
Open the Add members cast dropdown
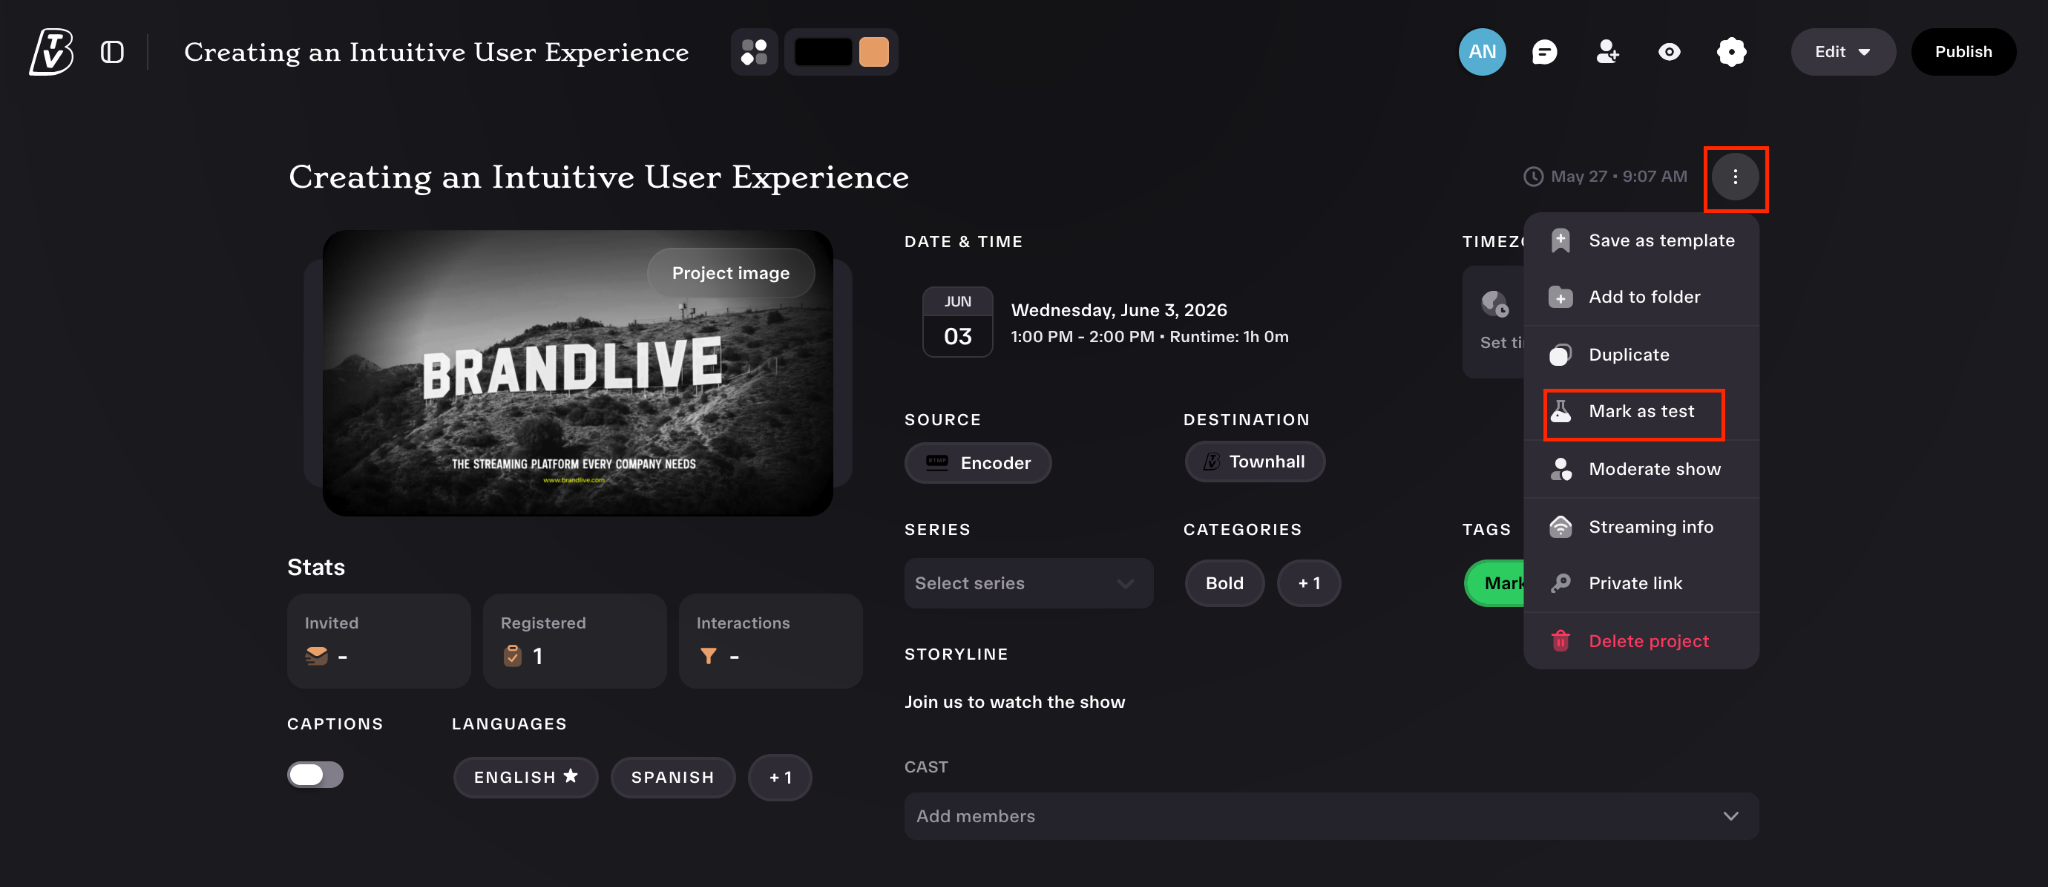(1331, 816)
